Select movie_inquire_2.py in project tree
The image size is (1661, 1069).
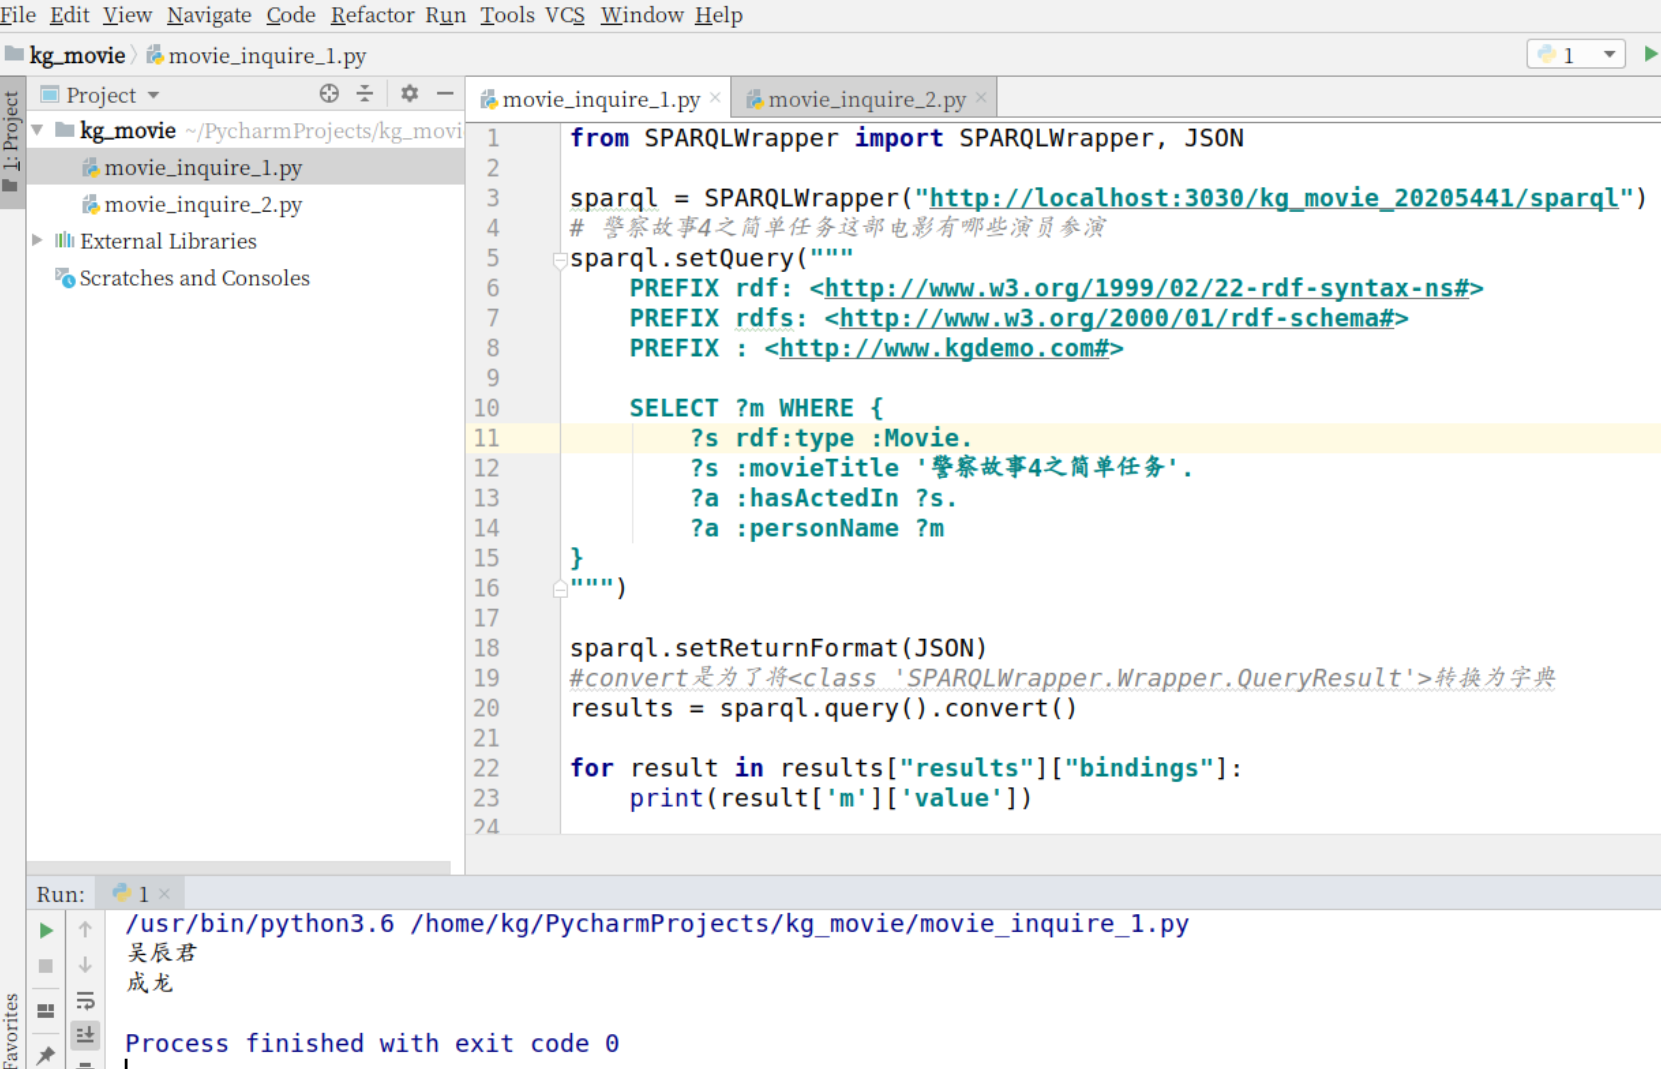(x=203, y=205)
